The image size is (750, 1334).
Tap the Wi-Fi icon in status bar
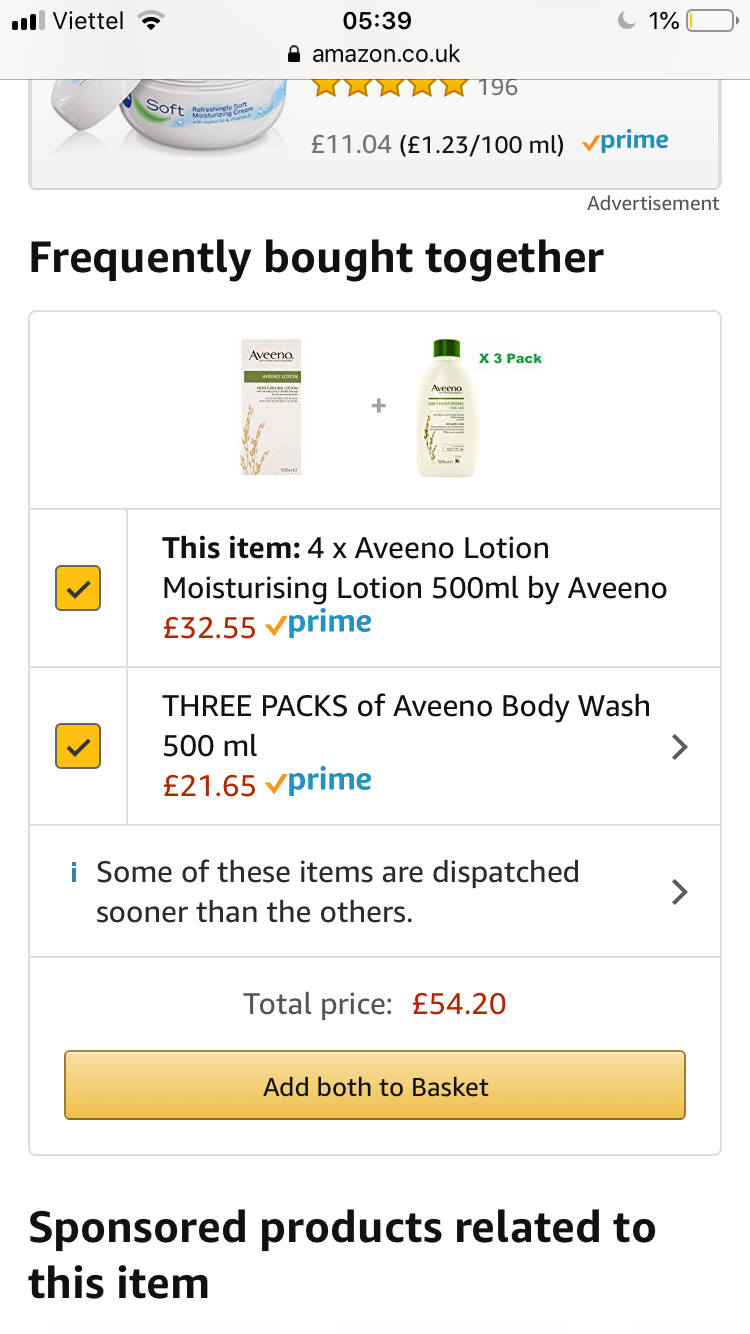(152, 21)
